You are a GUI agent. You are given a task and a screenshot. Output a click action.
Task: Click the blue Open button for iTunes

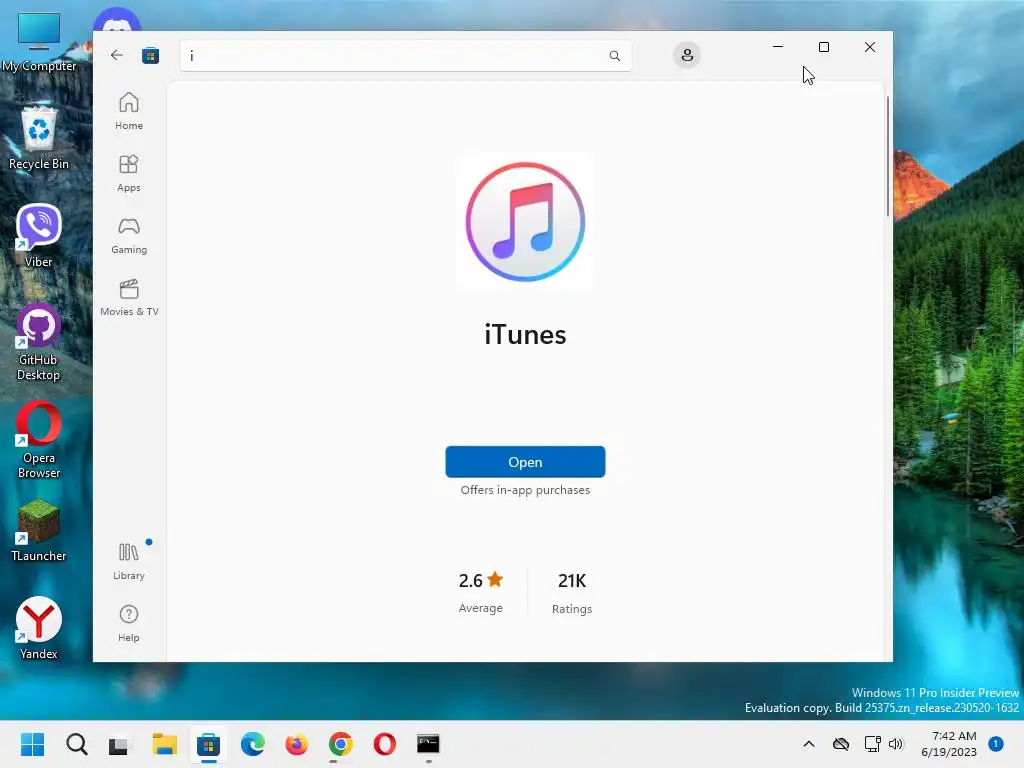[x=525, y=462]
